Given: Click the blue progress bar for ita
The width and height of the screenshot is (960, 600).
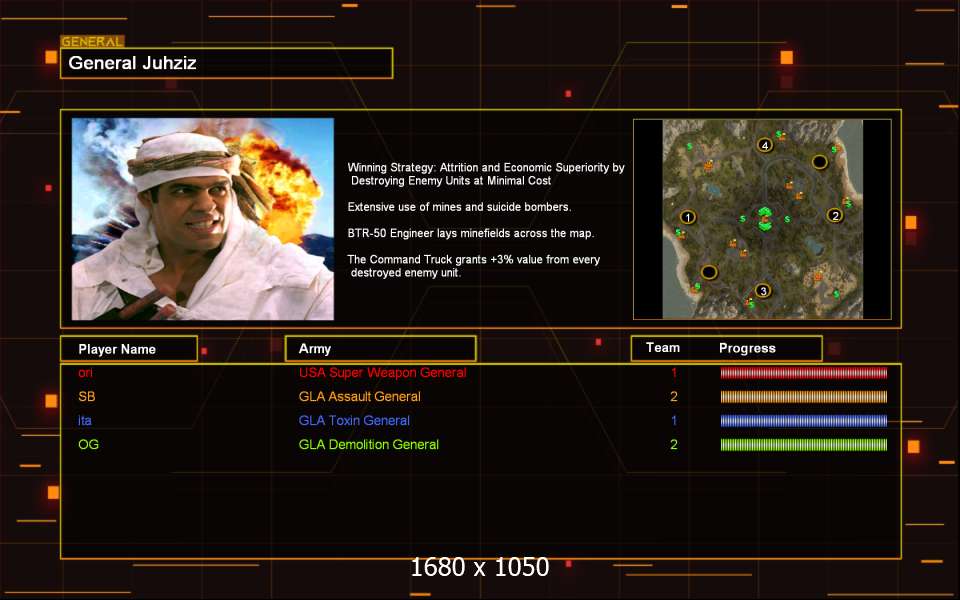Looking at the screenshot, I should tap(803, 421).
